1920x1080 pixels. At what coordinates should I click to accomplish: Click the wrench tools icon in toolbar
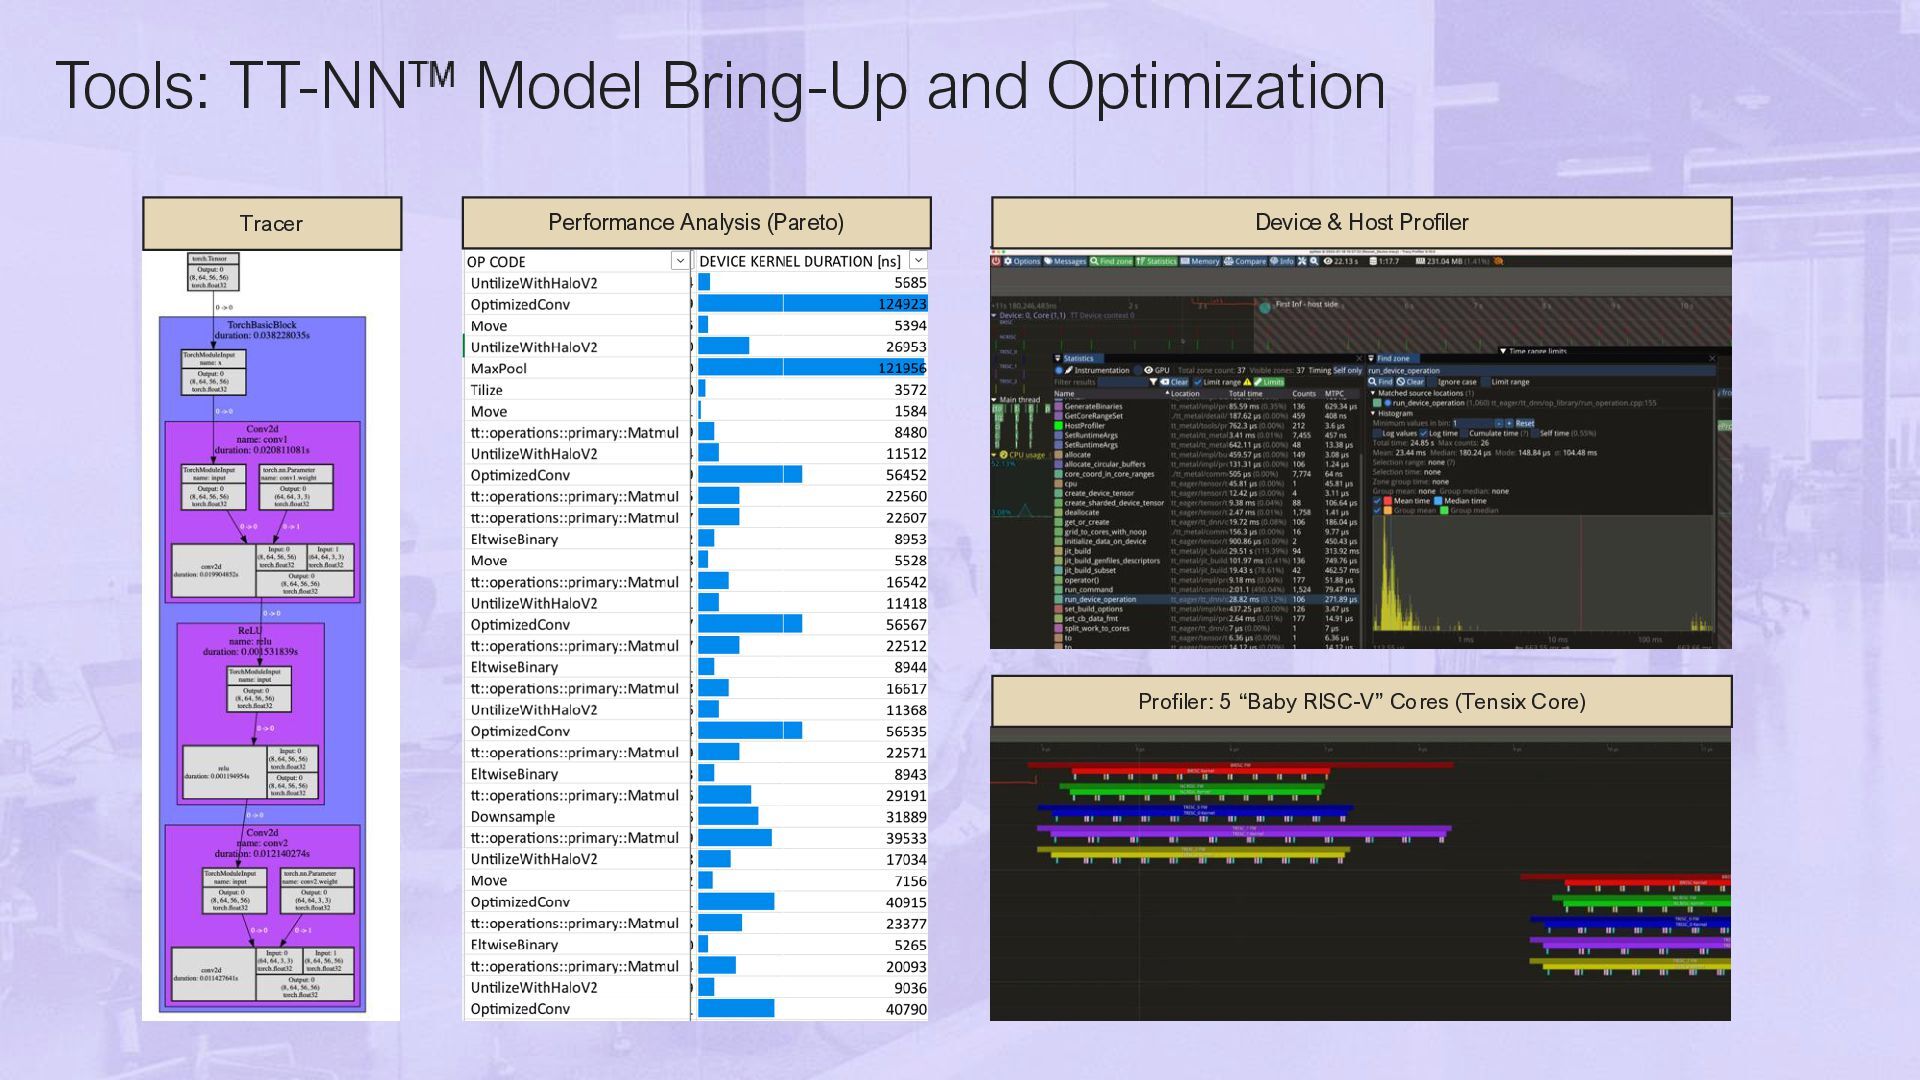pyautogui.click(x=1301, y=261)
